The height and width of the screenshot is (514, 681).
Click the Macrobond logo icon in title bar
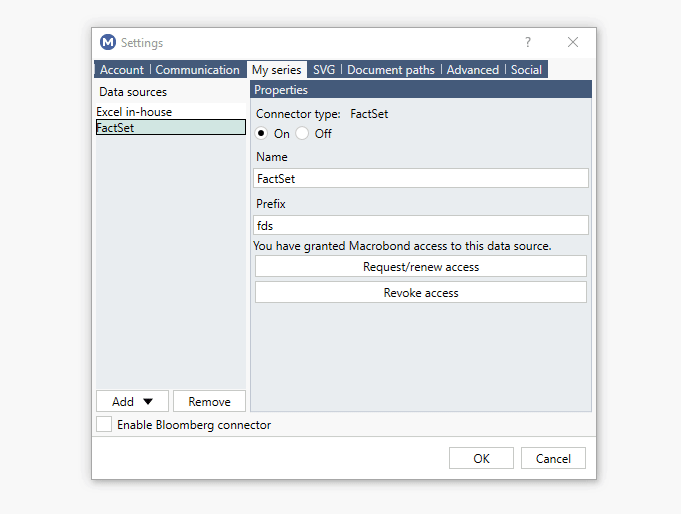(x=108, y=42)
